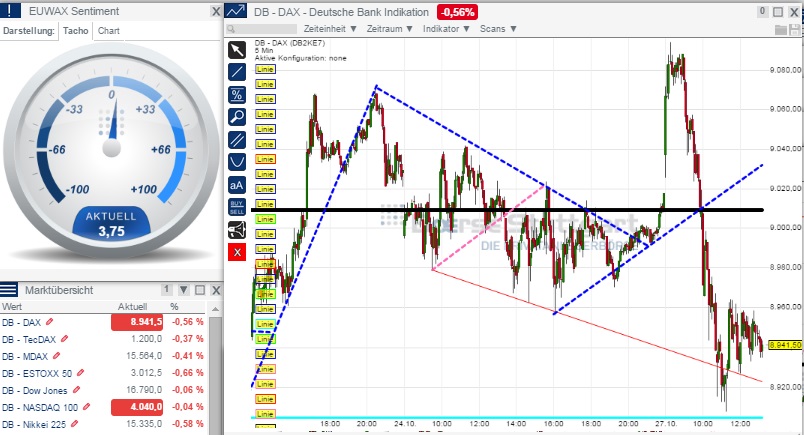Switch to the Chart view tab

click(x=109, y=31)
